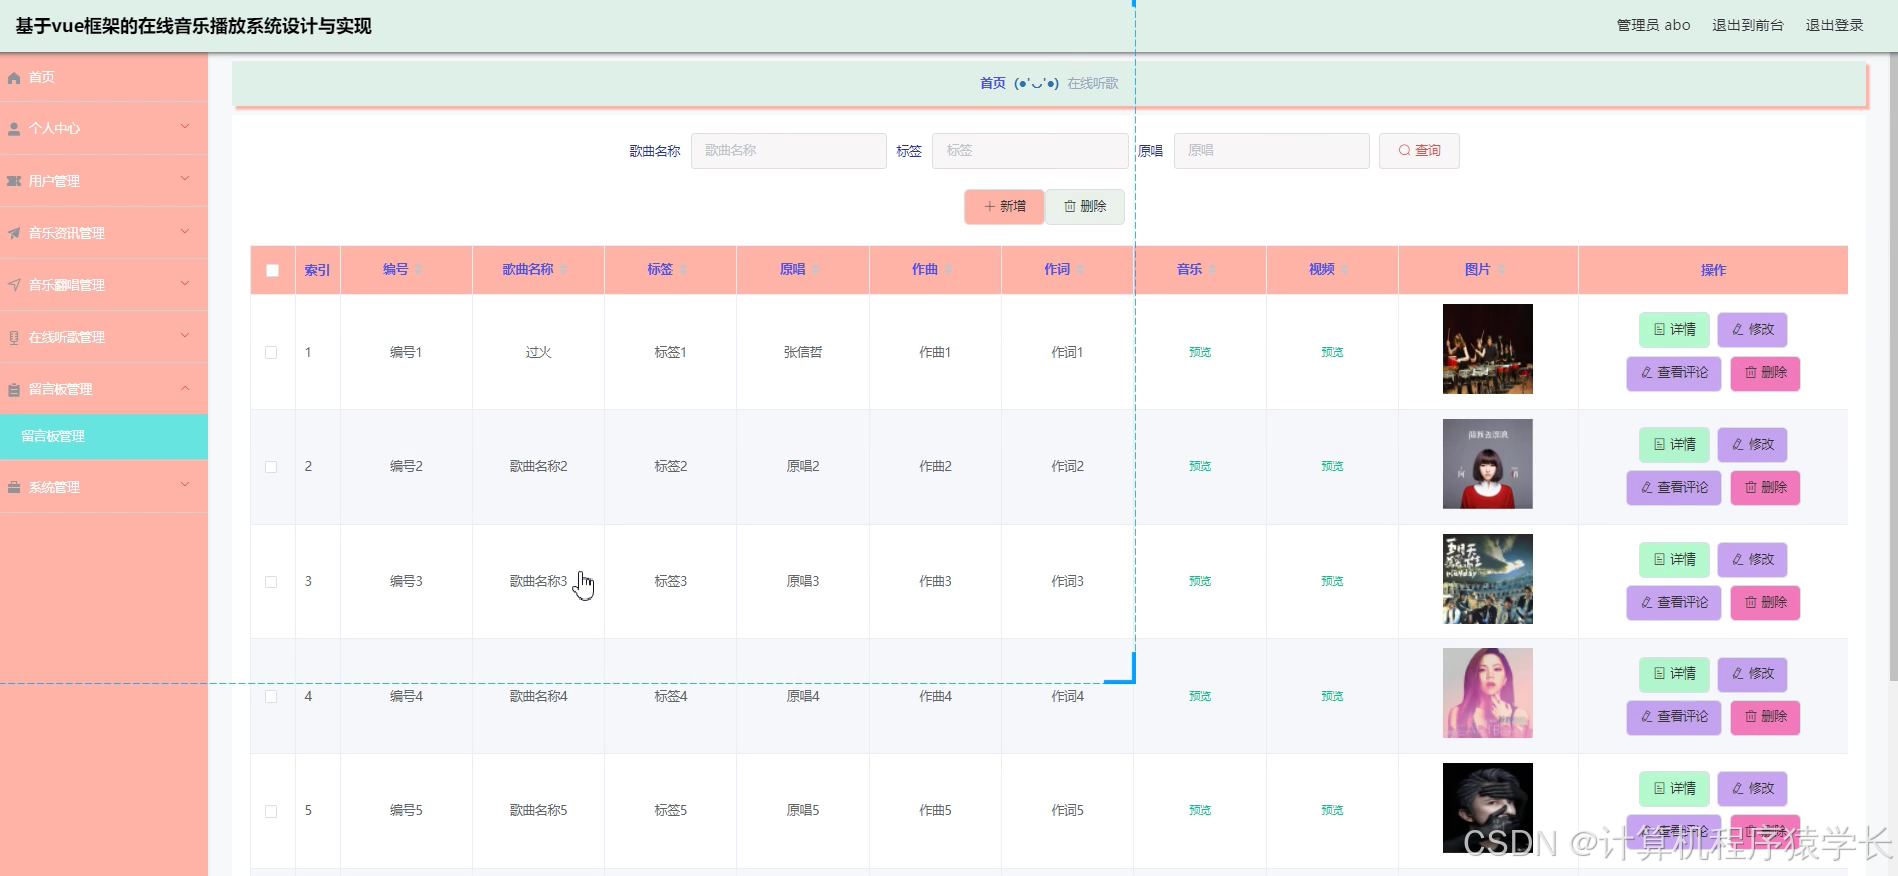Expand 用户管理 using its chevron arrow
Viewport: 1898px width, 876px height.
pyautogui.click(x=185, y=179)
